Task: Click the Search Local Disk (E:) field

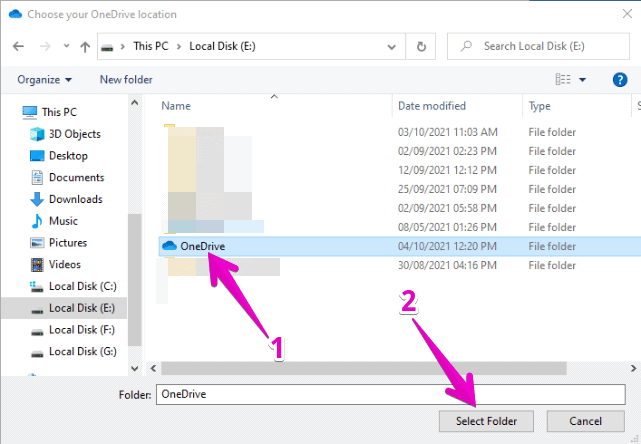Action: click(538, 46)
